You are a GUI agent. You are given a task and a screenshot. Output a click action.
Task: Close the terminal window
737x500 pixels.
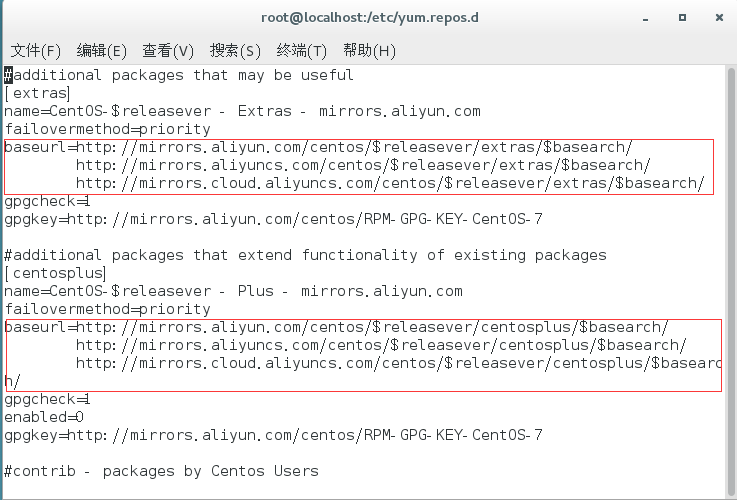[719, 18]
